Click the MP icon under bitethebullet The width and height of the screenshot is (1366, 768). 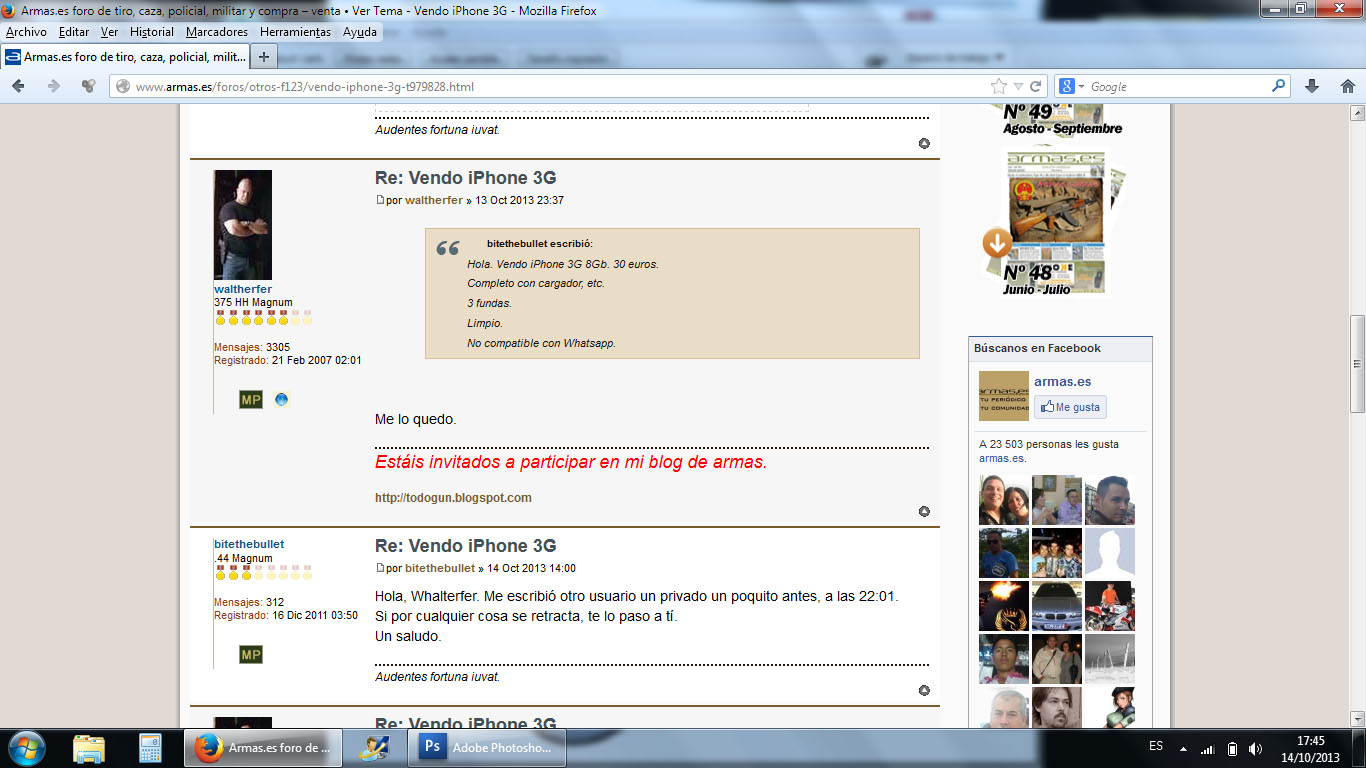[x=251, y=655]
